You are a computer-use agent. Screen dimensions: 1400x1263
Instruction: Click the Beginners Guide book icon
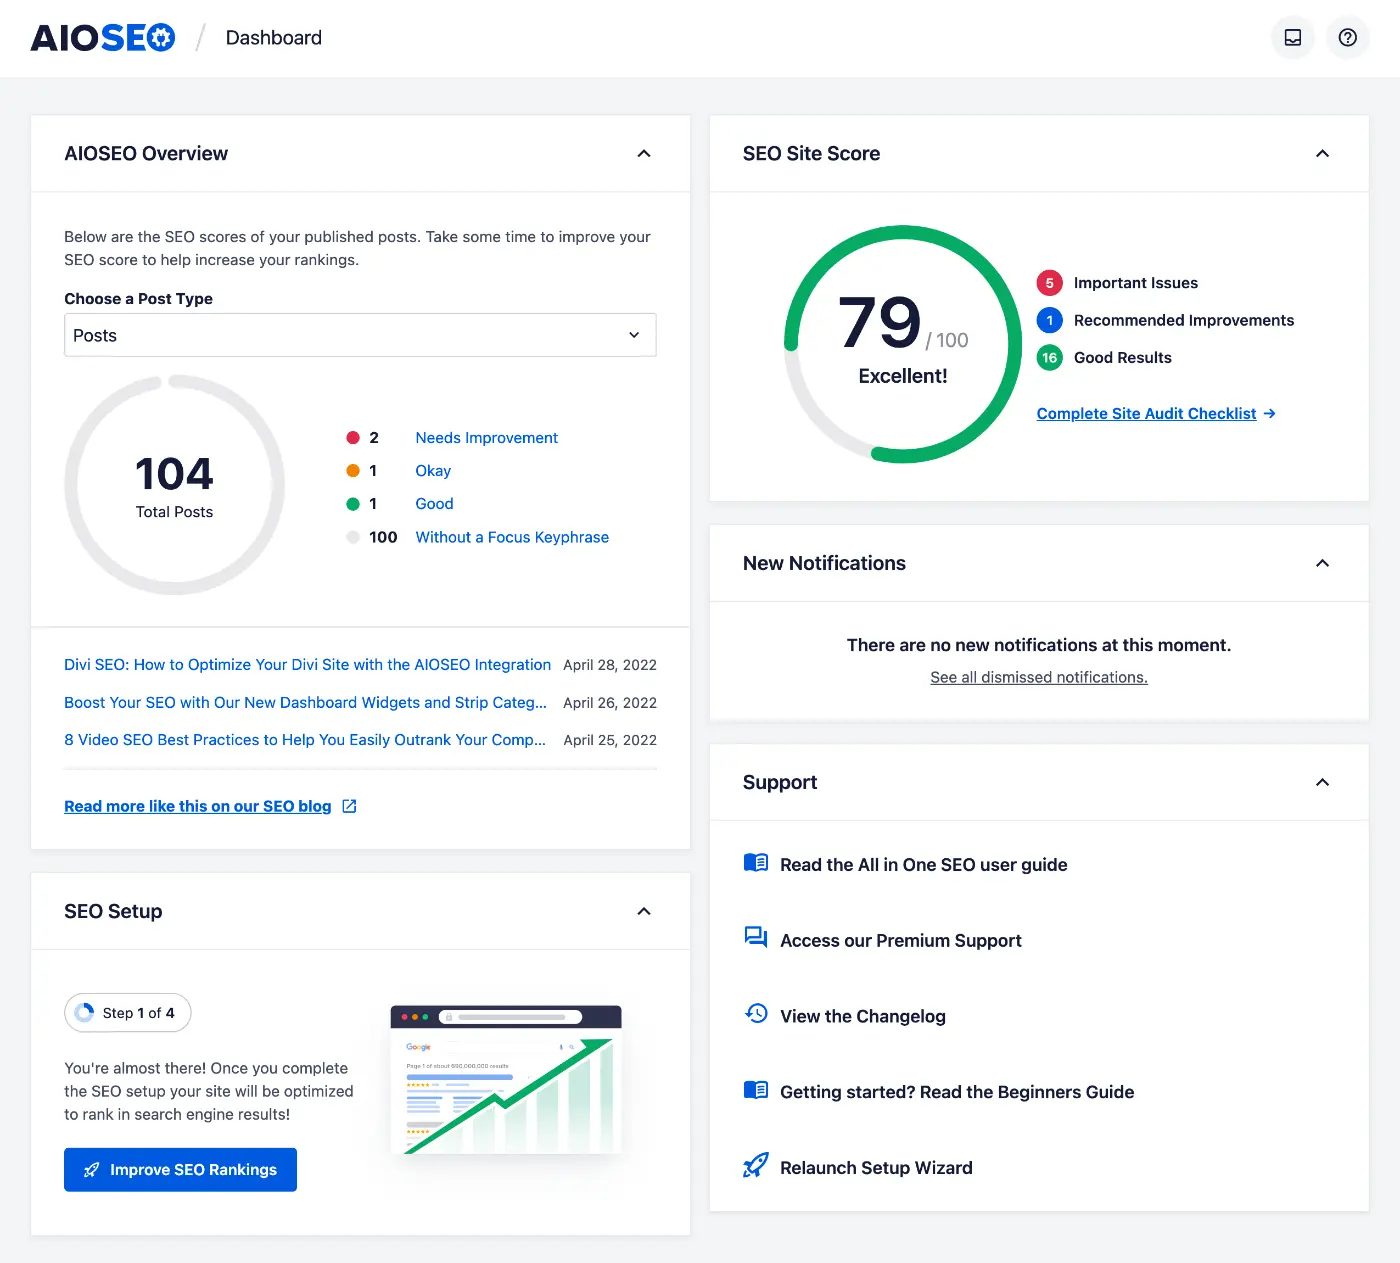[756, 1089]
